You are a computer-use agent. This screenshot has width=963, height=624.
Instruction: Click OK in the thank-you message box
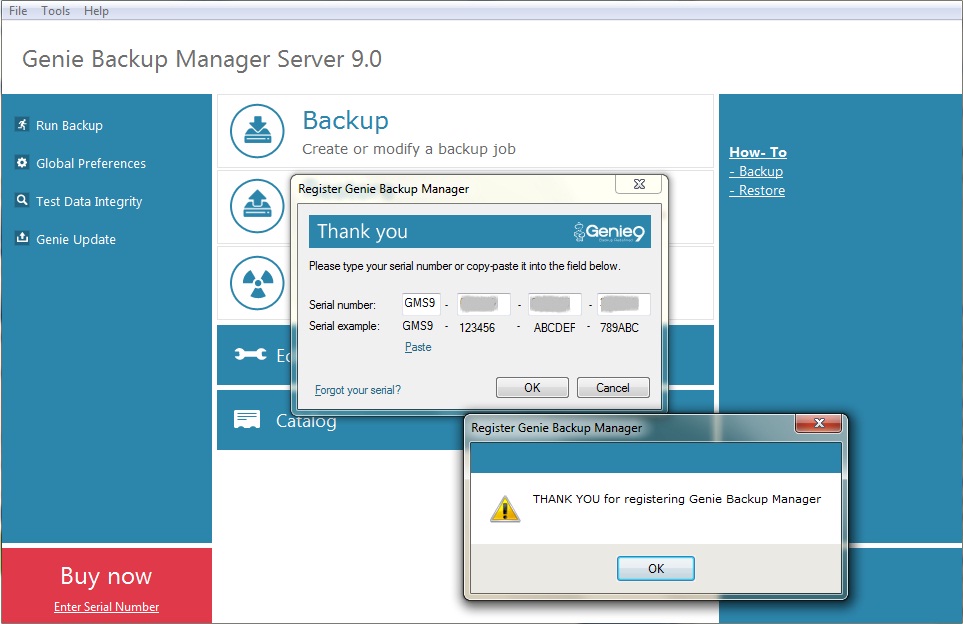click(x=655, y=568)
